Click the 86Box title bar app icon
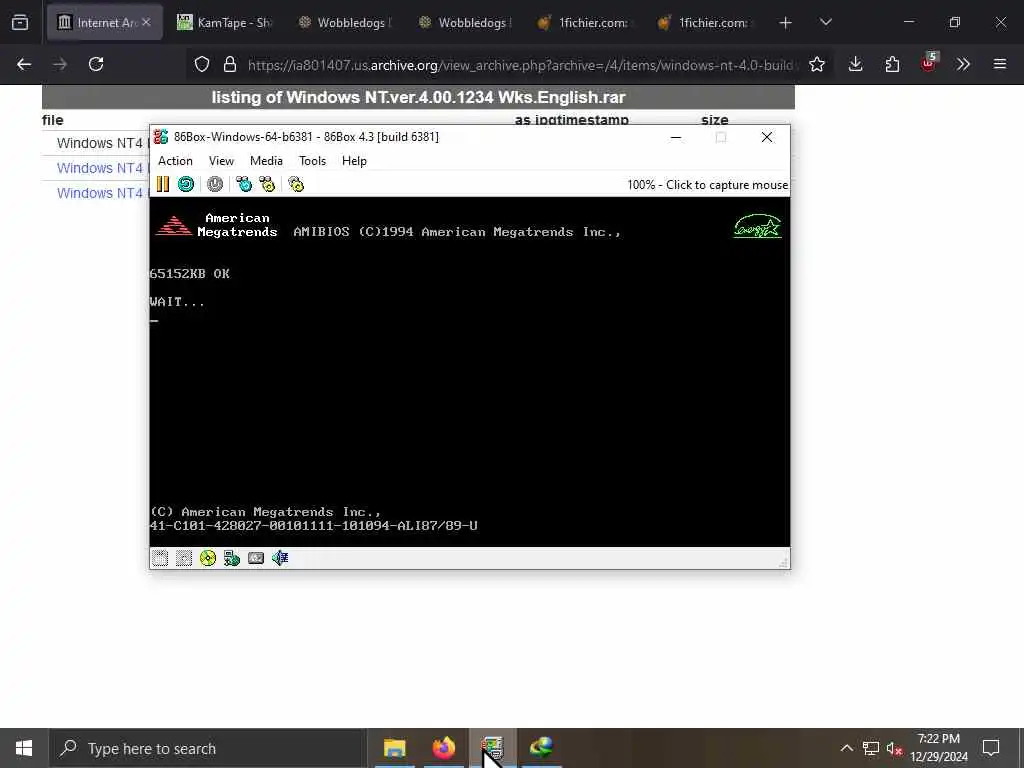The image size is (1024, 768). pos(161,137)
